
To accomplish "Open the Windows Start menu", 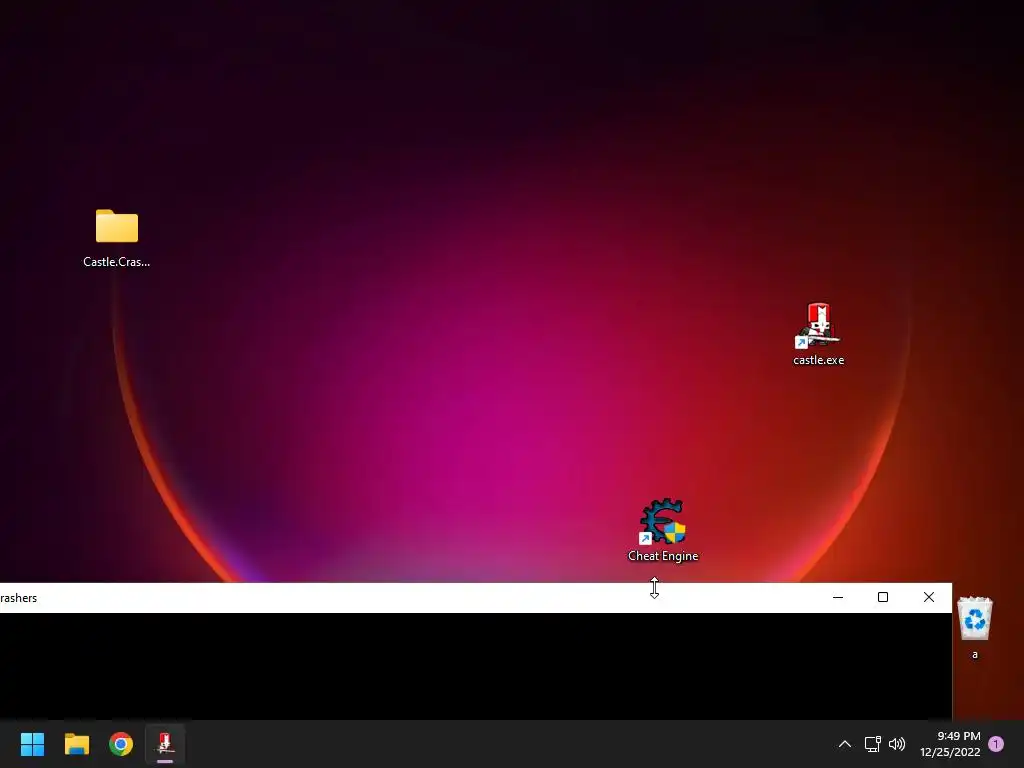I will [32, 744].
